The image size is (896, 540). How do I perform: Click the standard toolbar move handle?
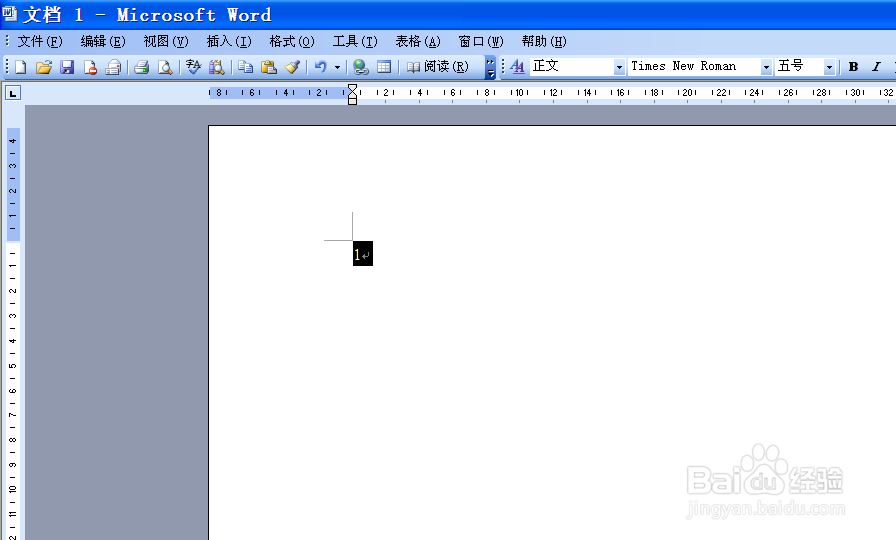tap(7, 67)
